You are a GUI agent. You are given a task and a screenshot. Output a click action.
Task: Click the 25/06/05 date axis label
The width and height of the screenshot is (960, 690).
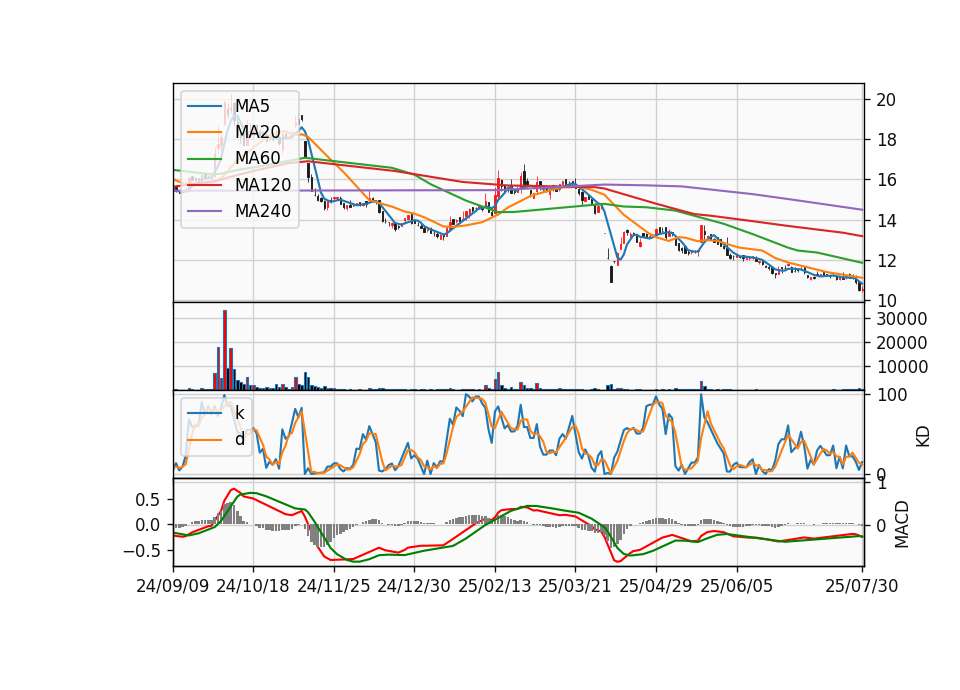pyautogui.click(x=737, y=586)
